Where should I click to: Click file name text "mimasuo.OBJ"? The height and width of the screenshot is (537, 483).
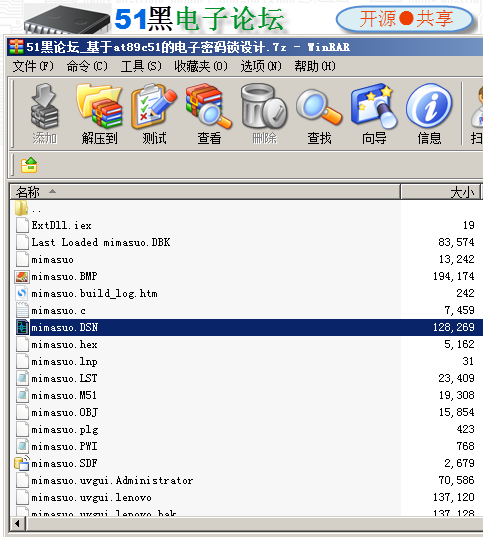tap(64, 412)
